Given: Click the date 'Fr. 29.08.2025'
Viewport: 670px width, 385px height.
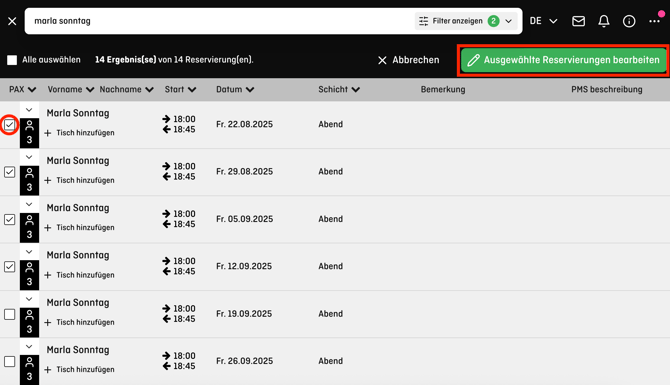Looking at the screenshot, I should tap(244, 172).
